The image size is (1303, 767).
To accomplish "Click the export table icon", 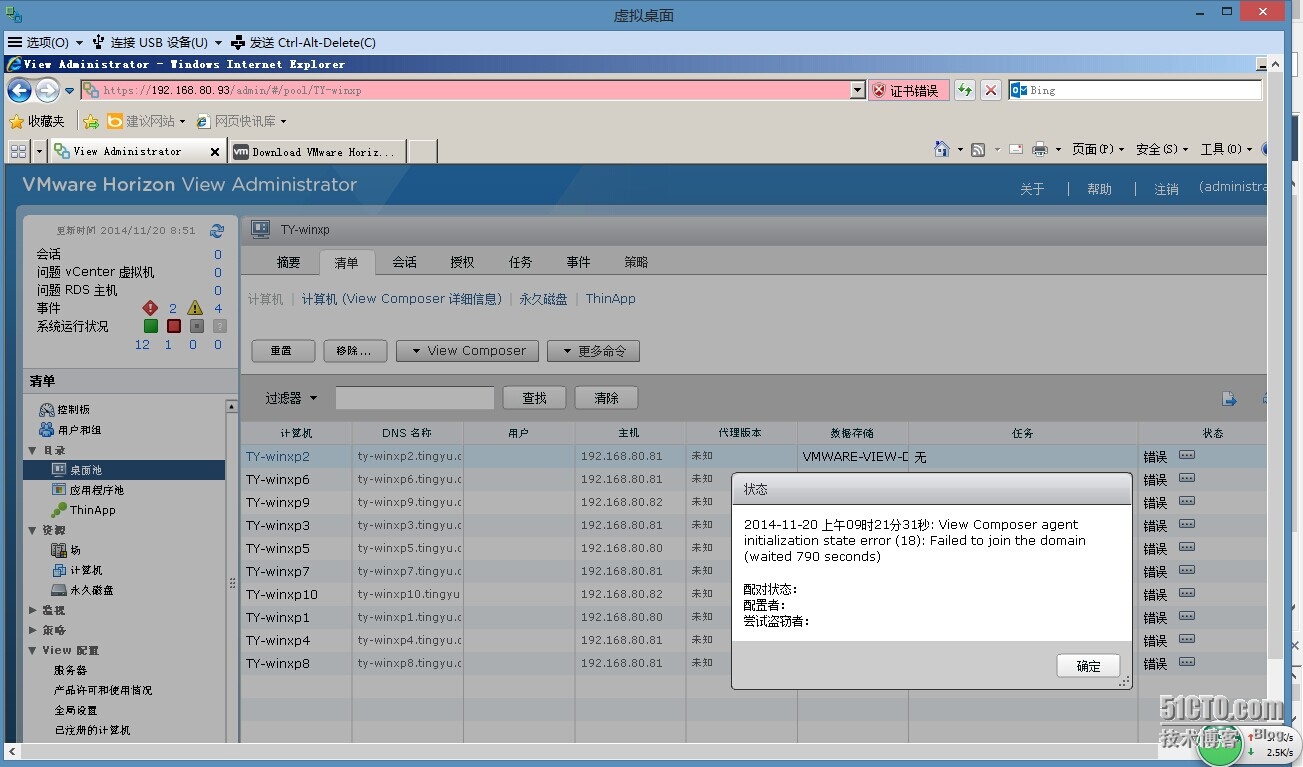I will [x=1230, y=399].
